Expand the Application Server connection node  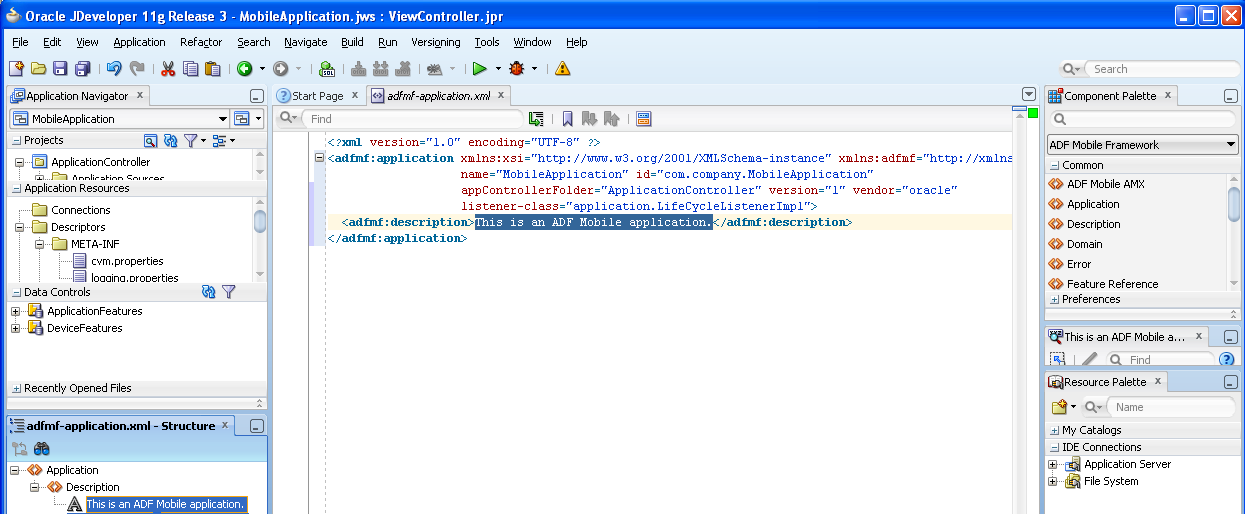pos(1053,464)
